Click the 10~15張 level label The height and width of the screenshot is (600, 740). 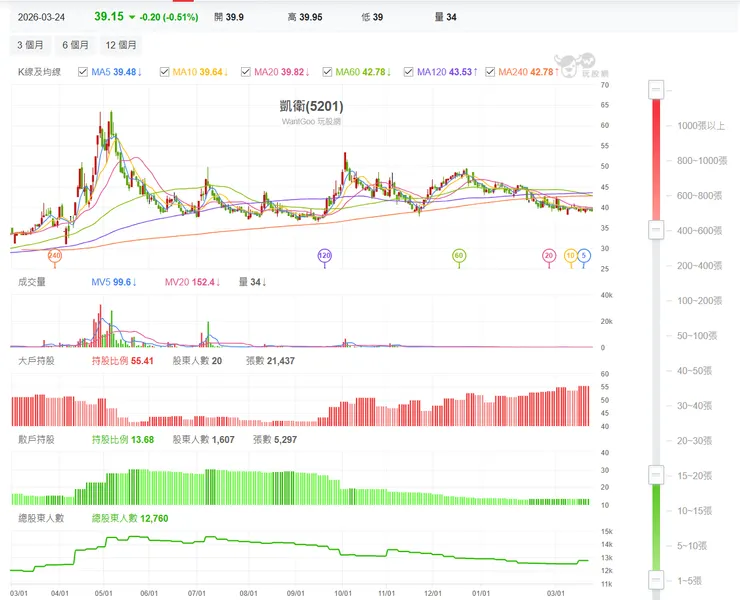(694, 511)
